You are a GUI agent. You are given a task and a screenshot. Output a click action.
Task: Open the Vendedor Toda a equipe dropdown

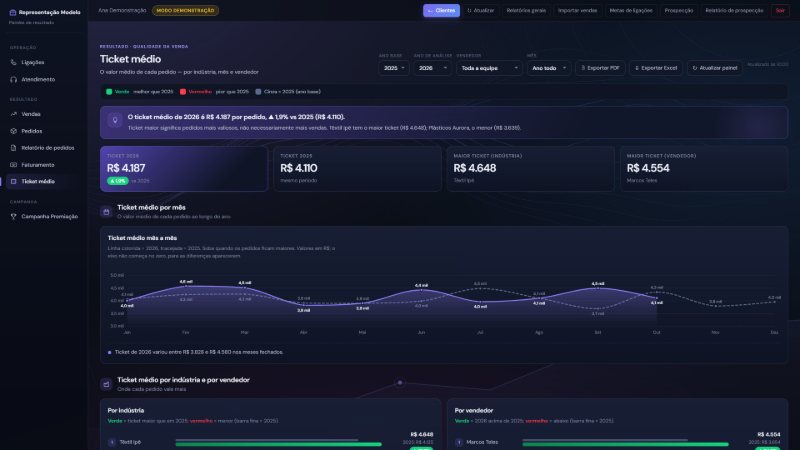coord(489,68)
